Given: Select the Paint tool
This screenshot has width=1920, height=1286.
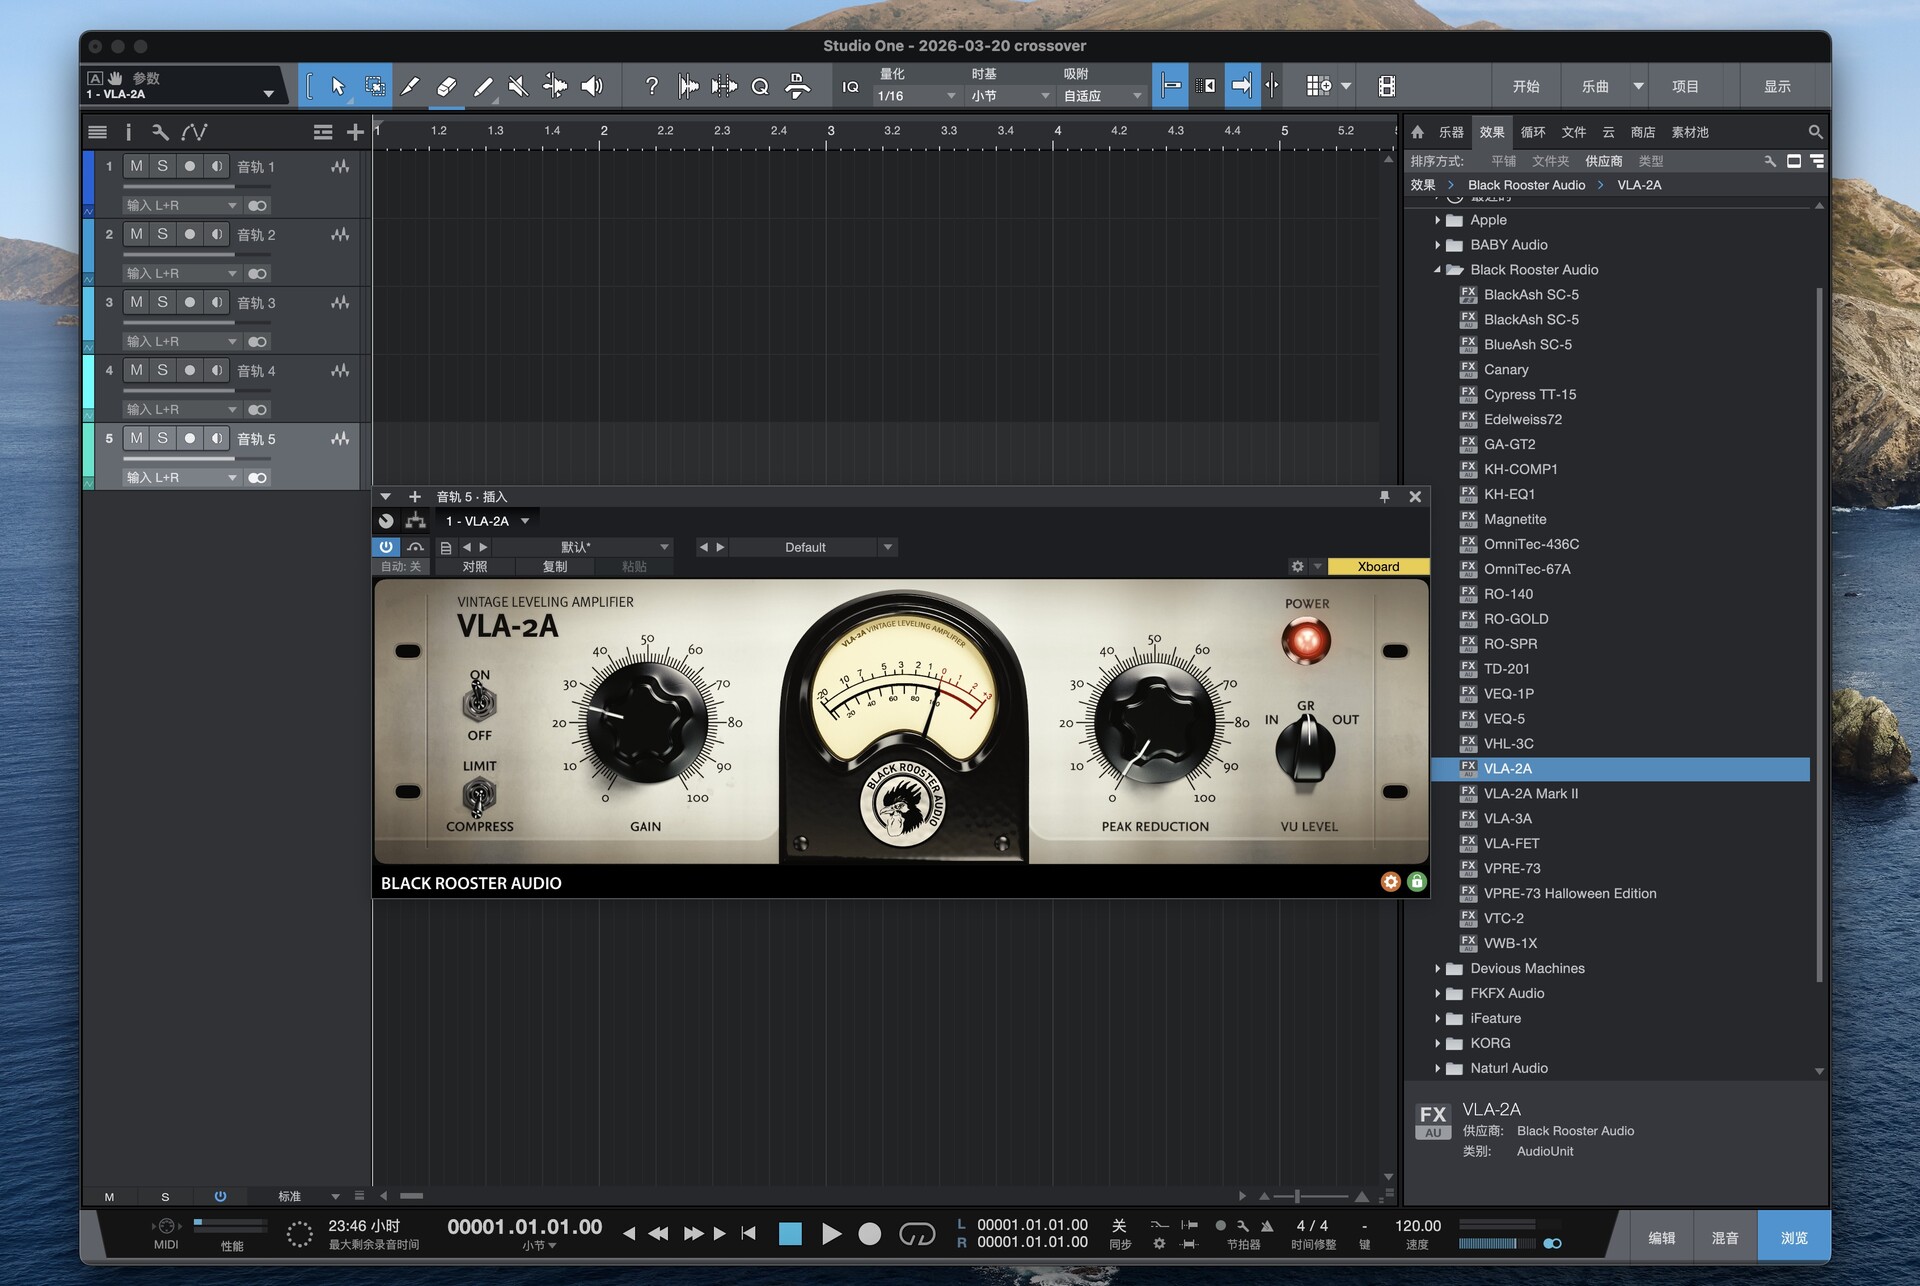Looking at the screenshot, I should [483, 86].
